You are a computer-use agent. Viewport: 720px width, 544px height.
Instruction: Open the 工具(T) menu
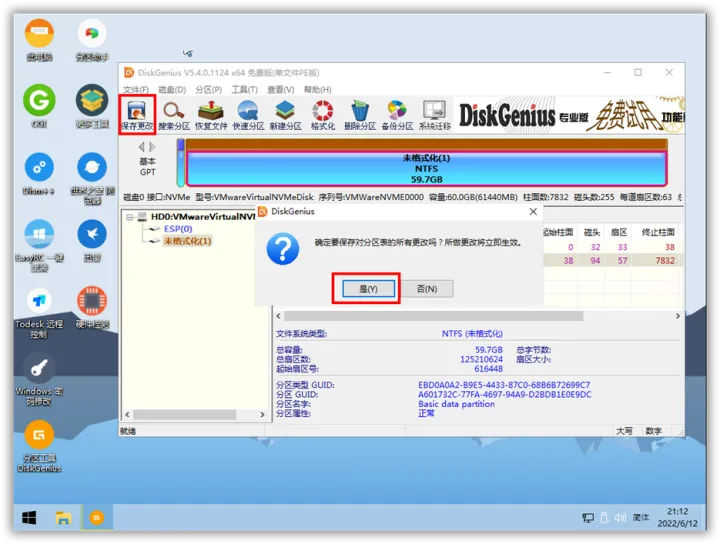[x=244, y=90]
